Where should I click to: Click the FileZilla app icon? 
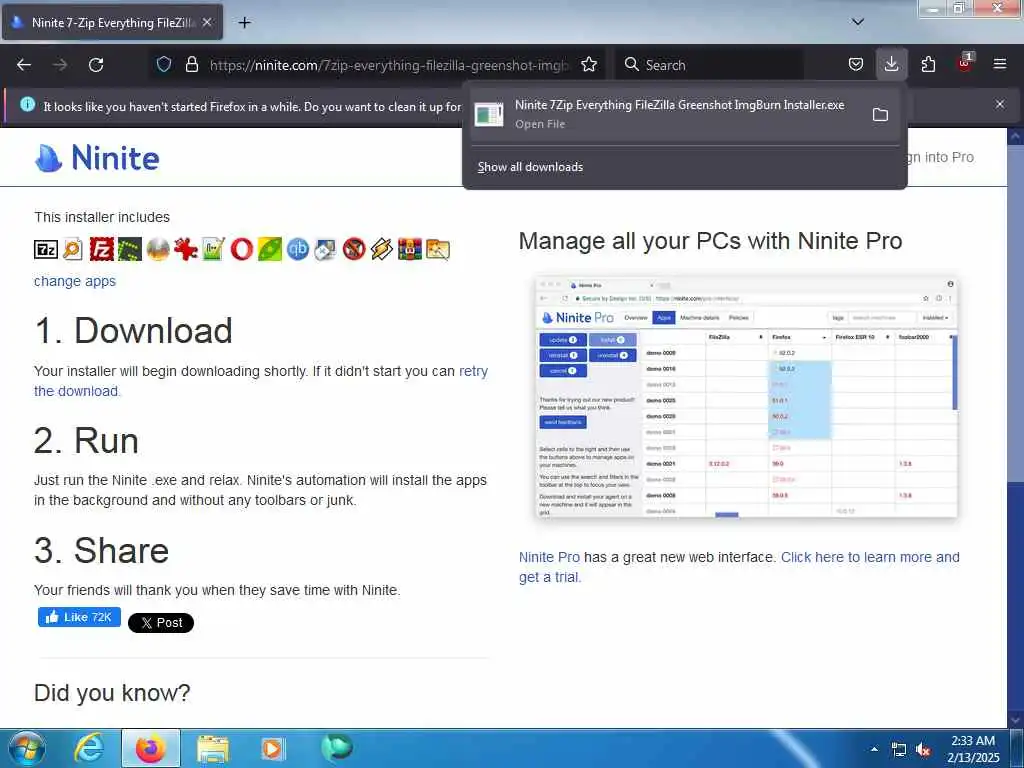coord(101,249)
